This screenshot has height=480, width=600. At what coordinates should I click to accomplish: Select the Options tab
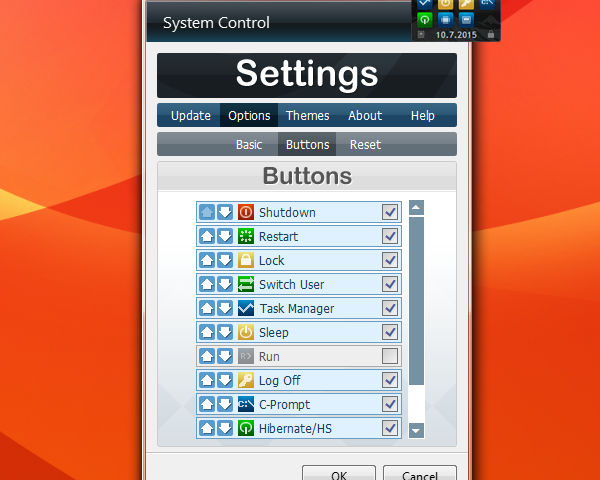tap(249, 115)
